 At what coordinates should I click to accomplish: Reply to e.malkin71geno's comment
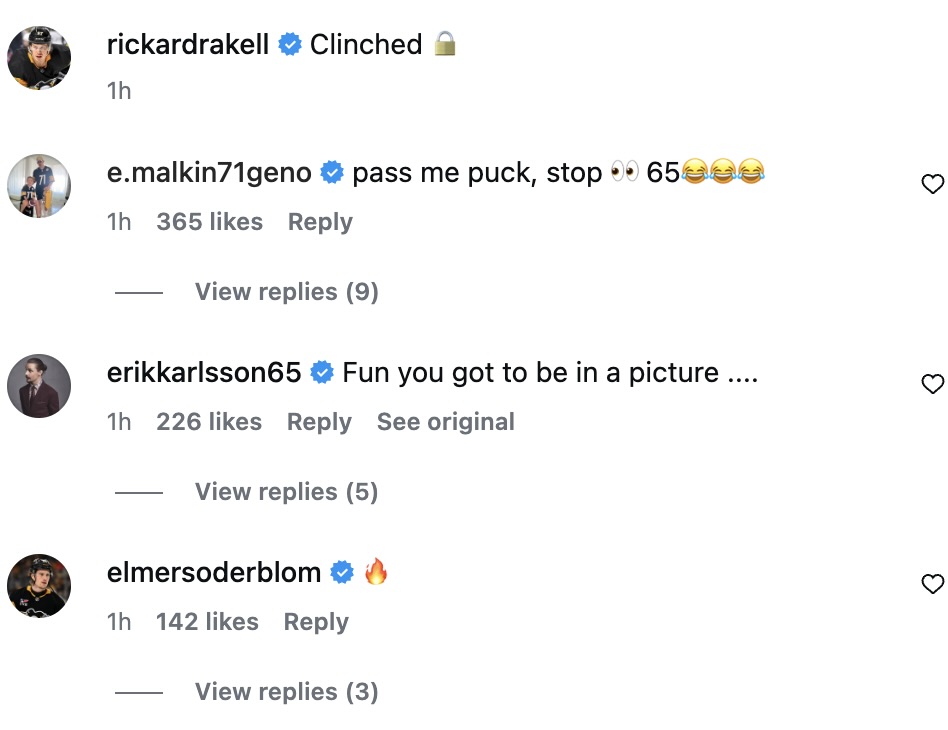320,222
